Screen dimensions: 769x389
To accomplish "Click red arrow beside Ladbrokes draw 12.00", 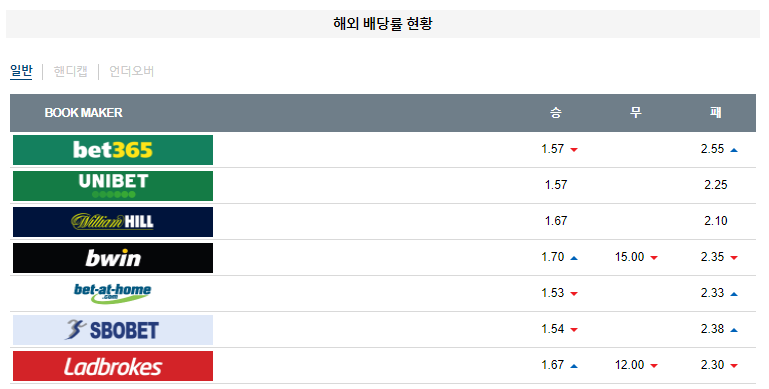I will tap(654, 365).
